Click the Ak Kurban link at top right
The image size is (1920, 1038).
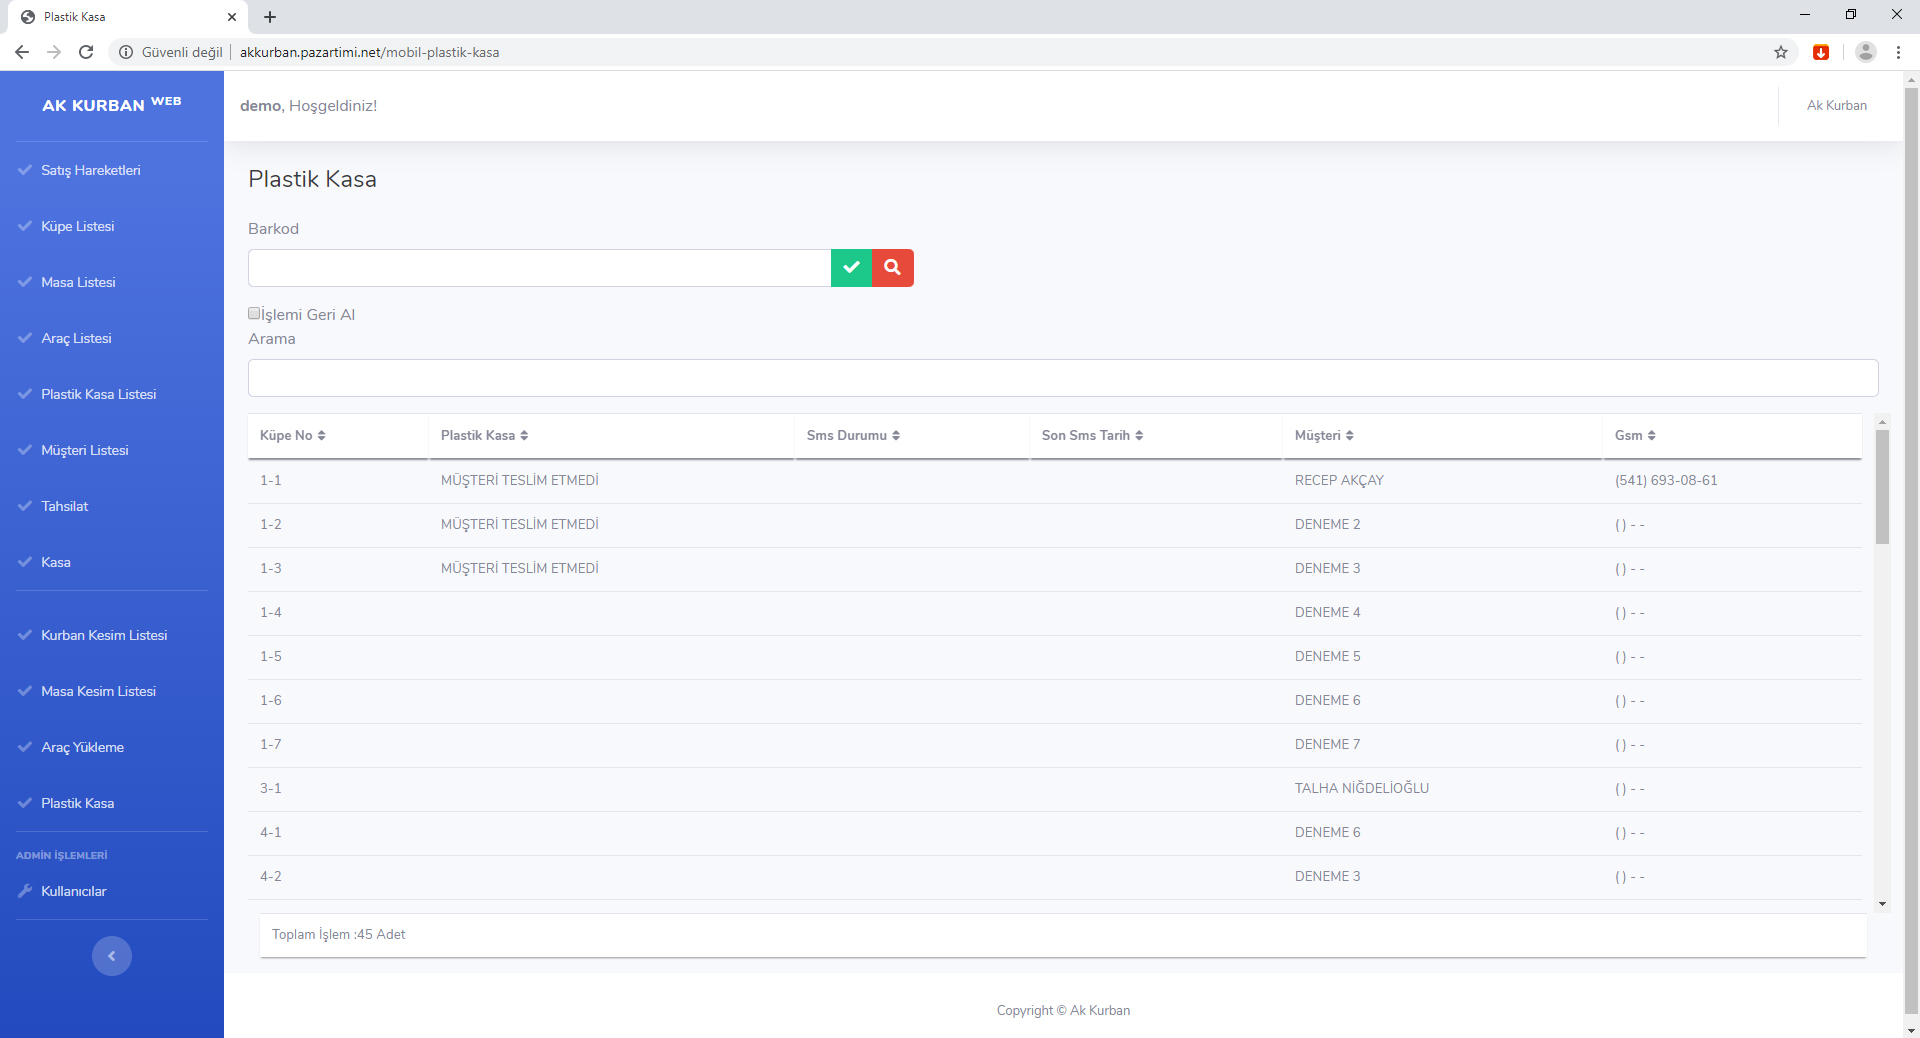click(1836, 105)
